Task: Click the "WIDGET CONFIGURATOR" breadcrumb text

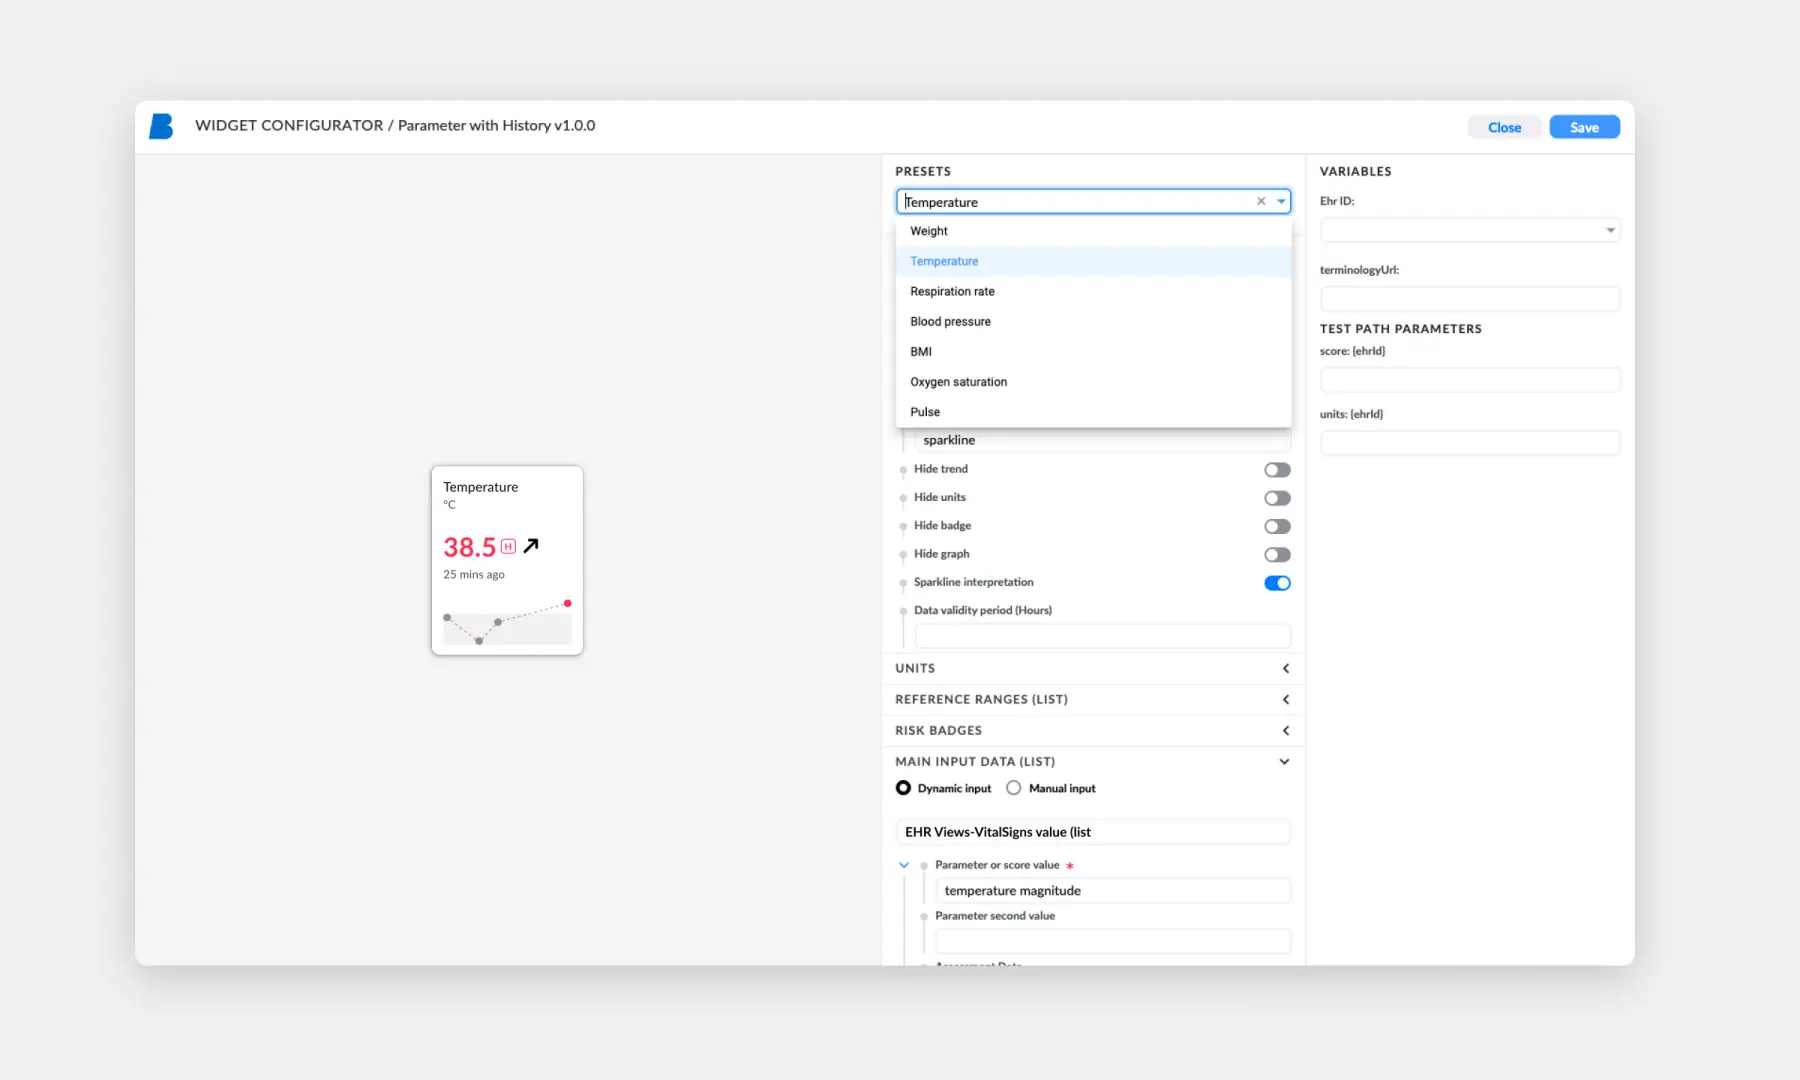Action: coord(289,125)
